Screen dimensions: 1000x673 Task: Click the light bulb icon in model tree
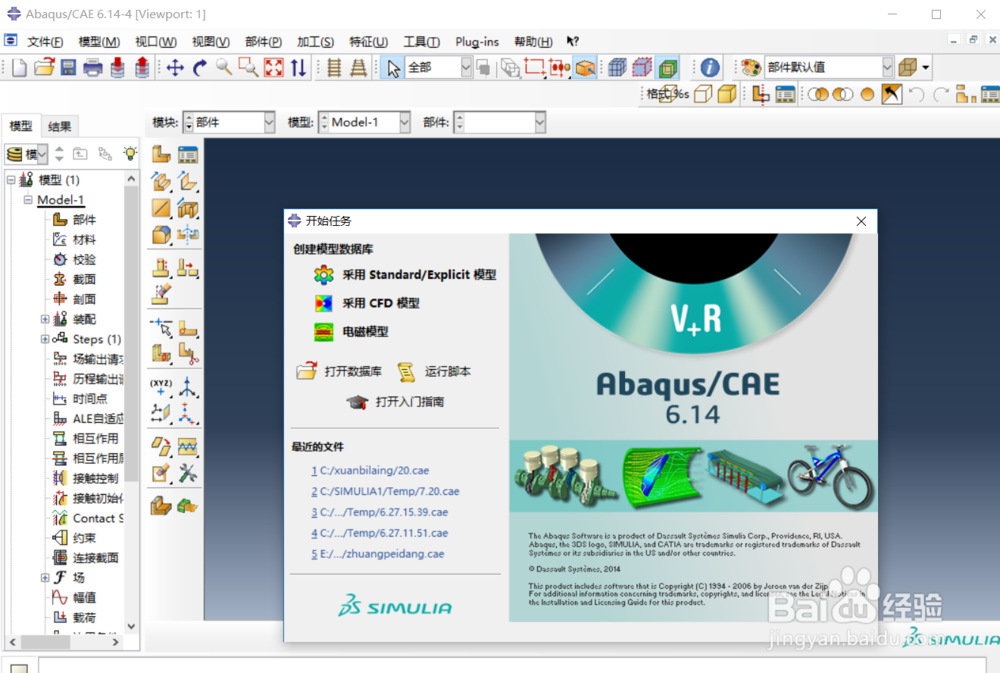coord(130,153)
